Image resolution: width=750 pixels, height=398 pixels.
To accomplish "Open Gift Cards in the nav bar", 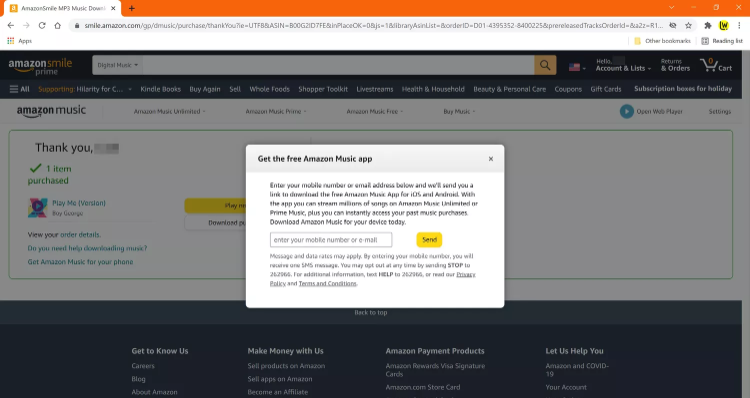I will click(x=606, y=89).
